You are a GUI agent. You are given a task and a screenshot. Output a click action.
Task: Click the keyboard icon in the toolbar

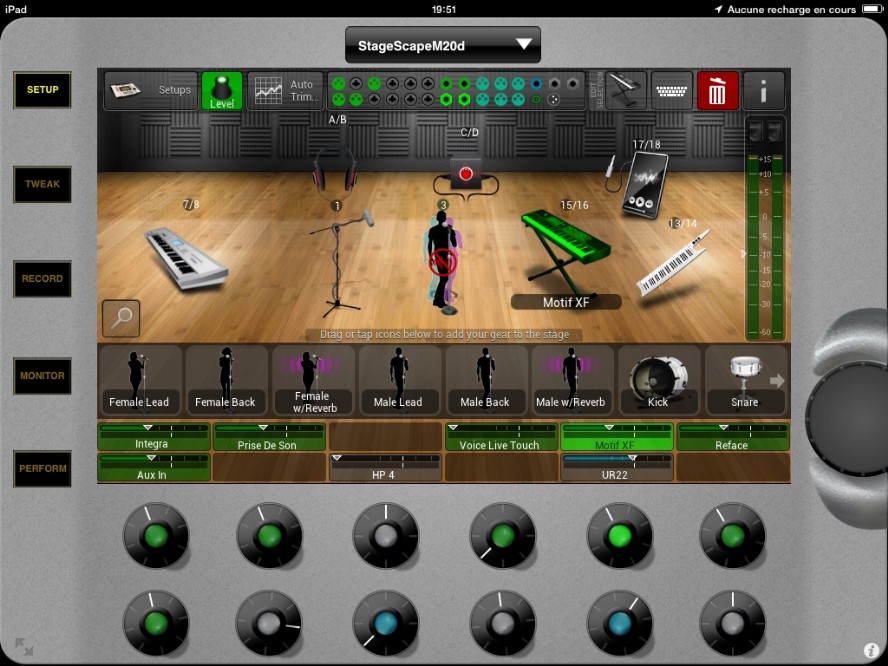point(672,91)
